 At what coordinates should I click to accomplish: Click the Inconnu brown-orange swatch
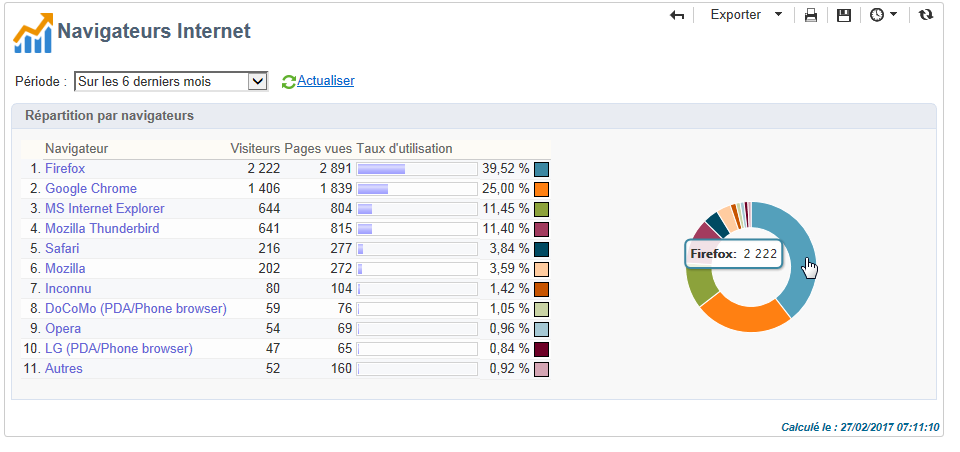pyautogui.click(x=541, y=289)
